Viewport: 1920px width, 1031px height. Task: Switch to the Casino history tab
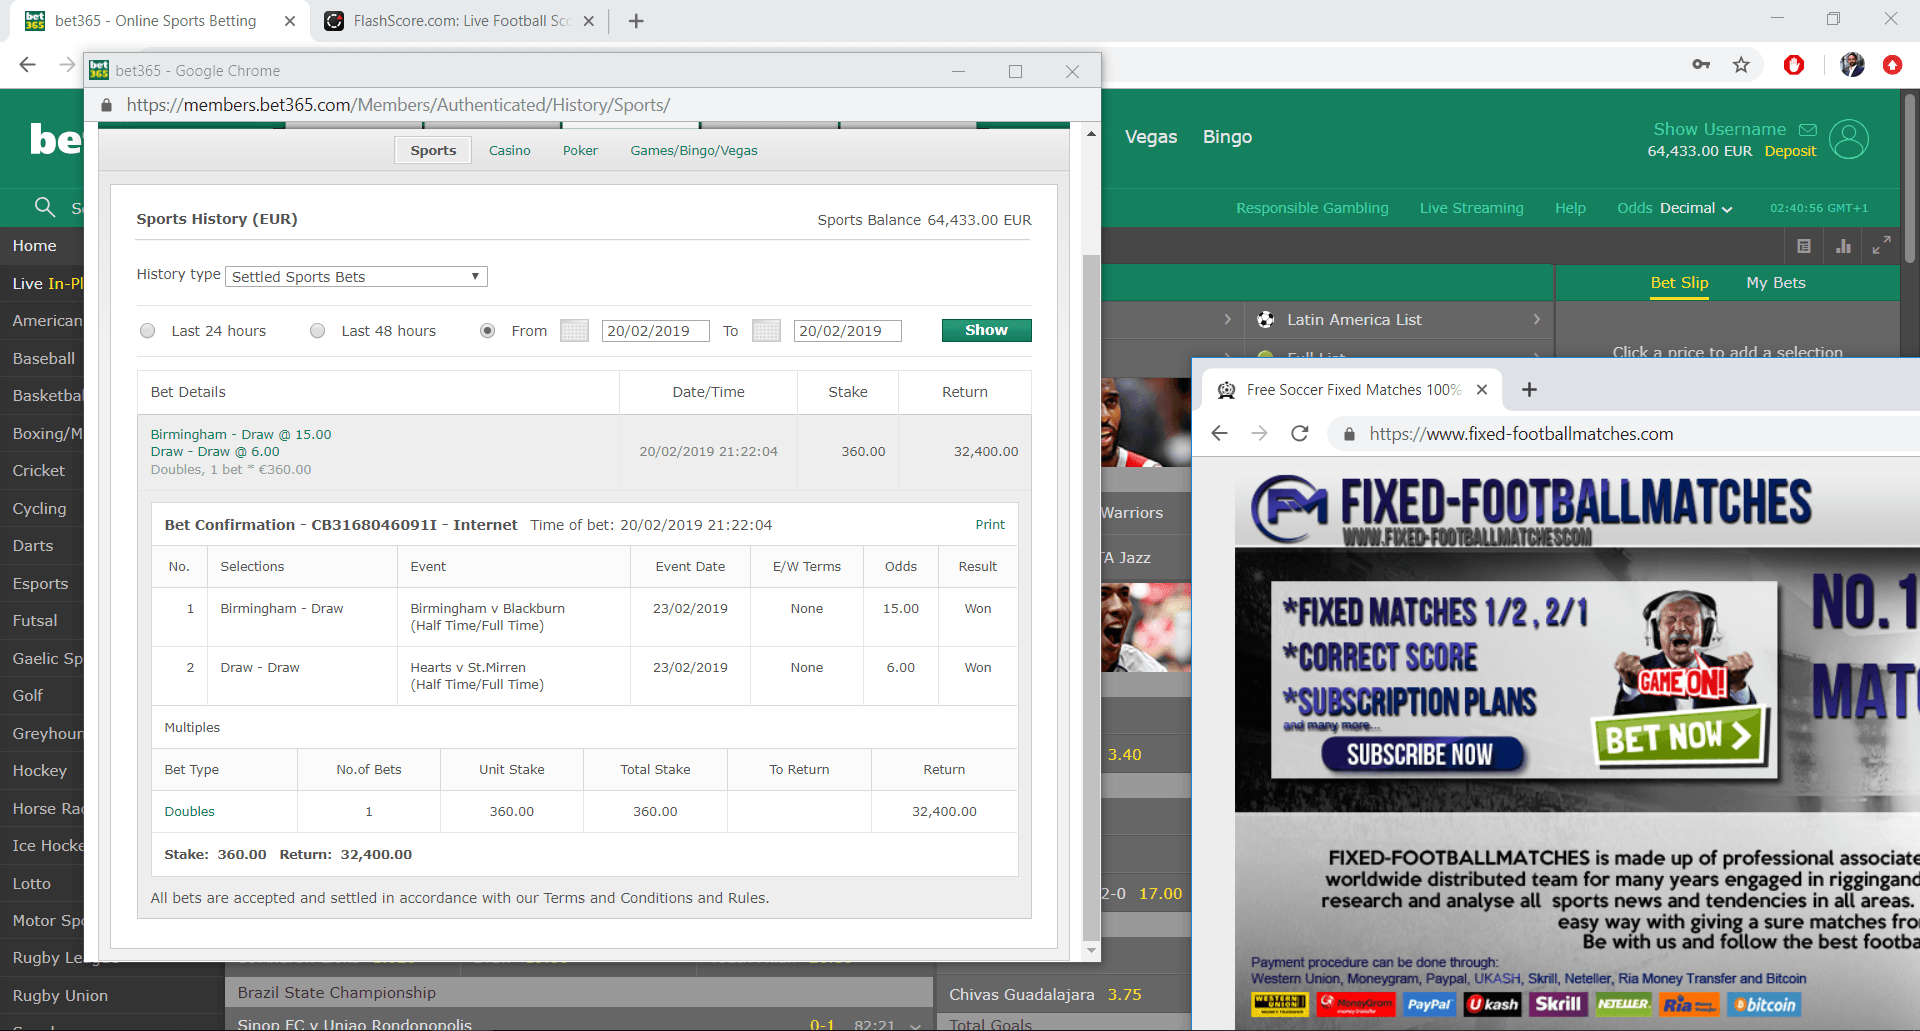pyautogui.click(x=510, y=151)
